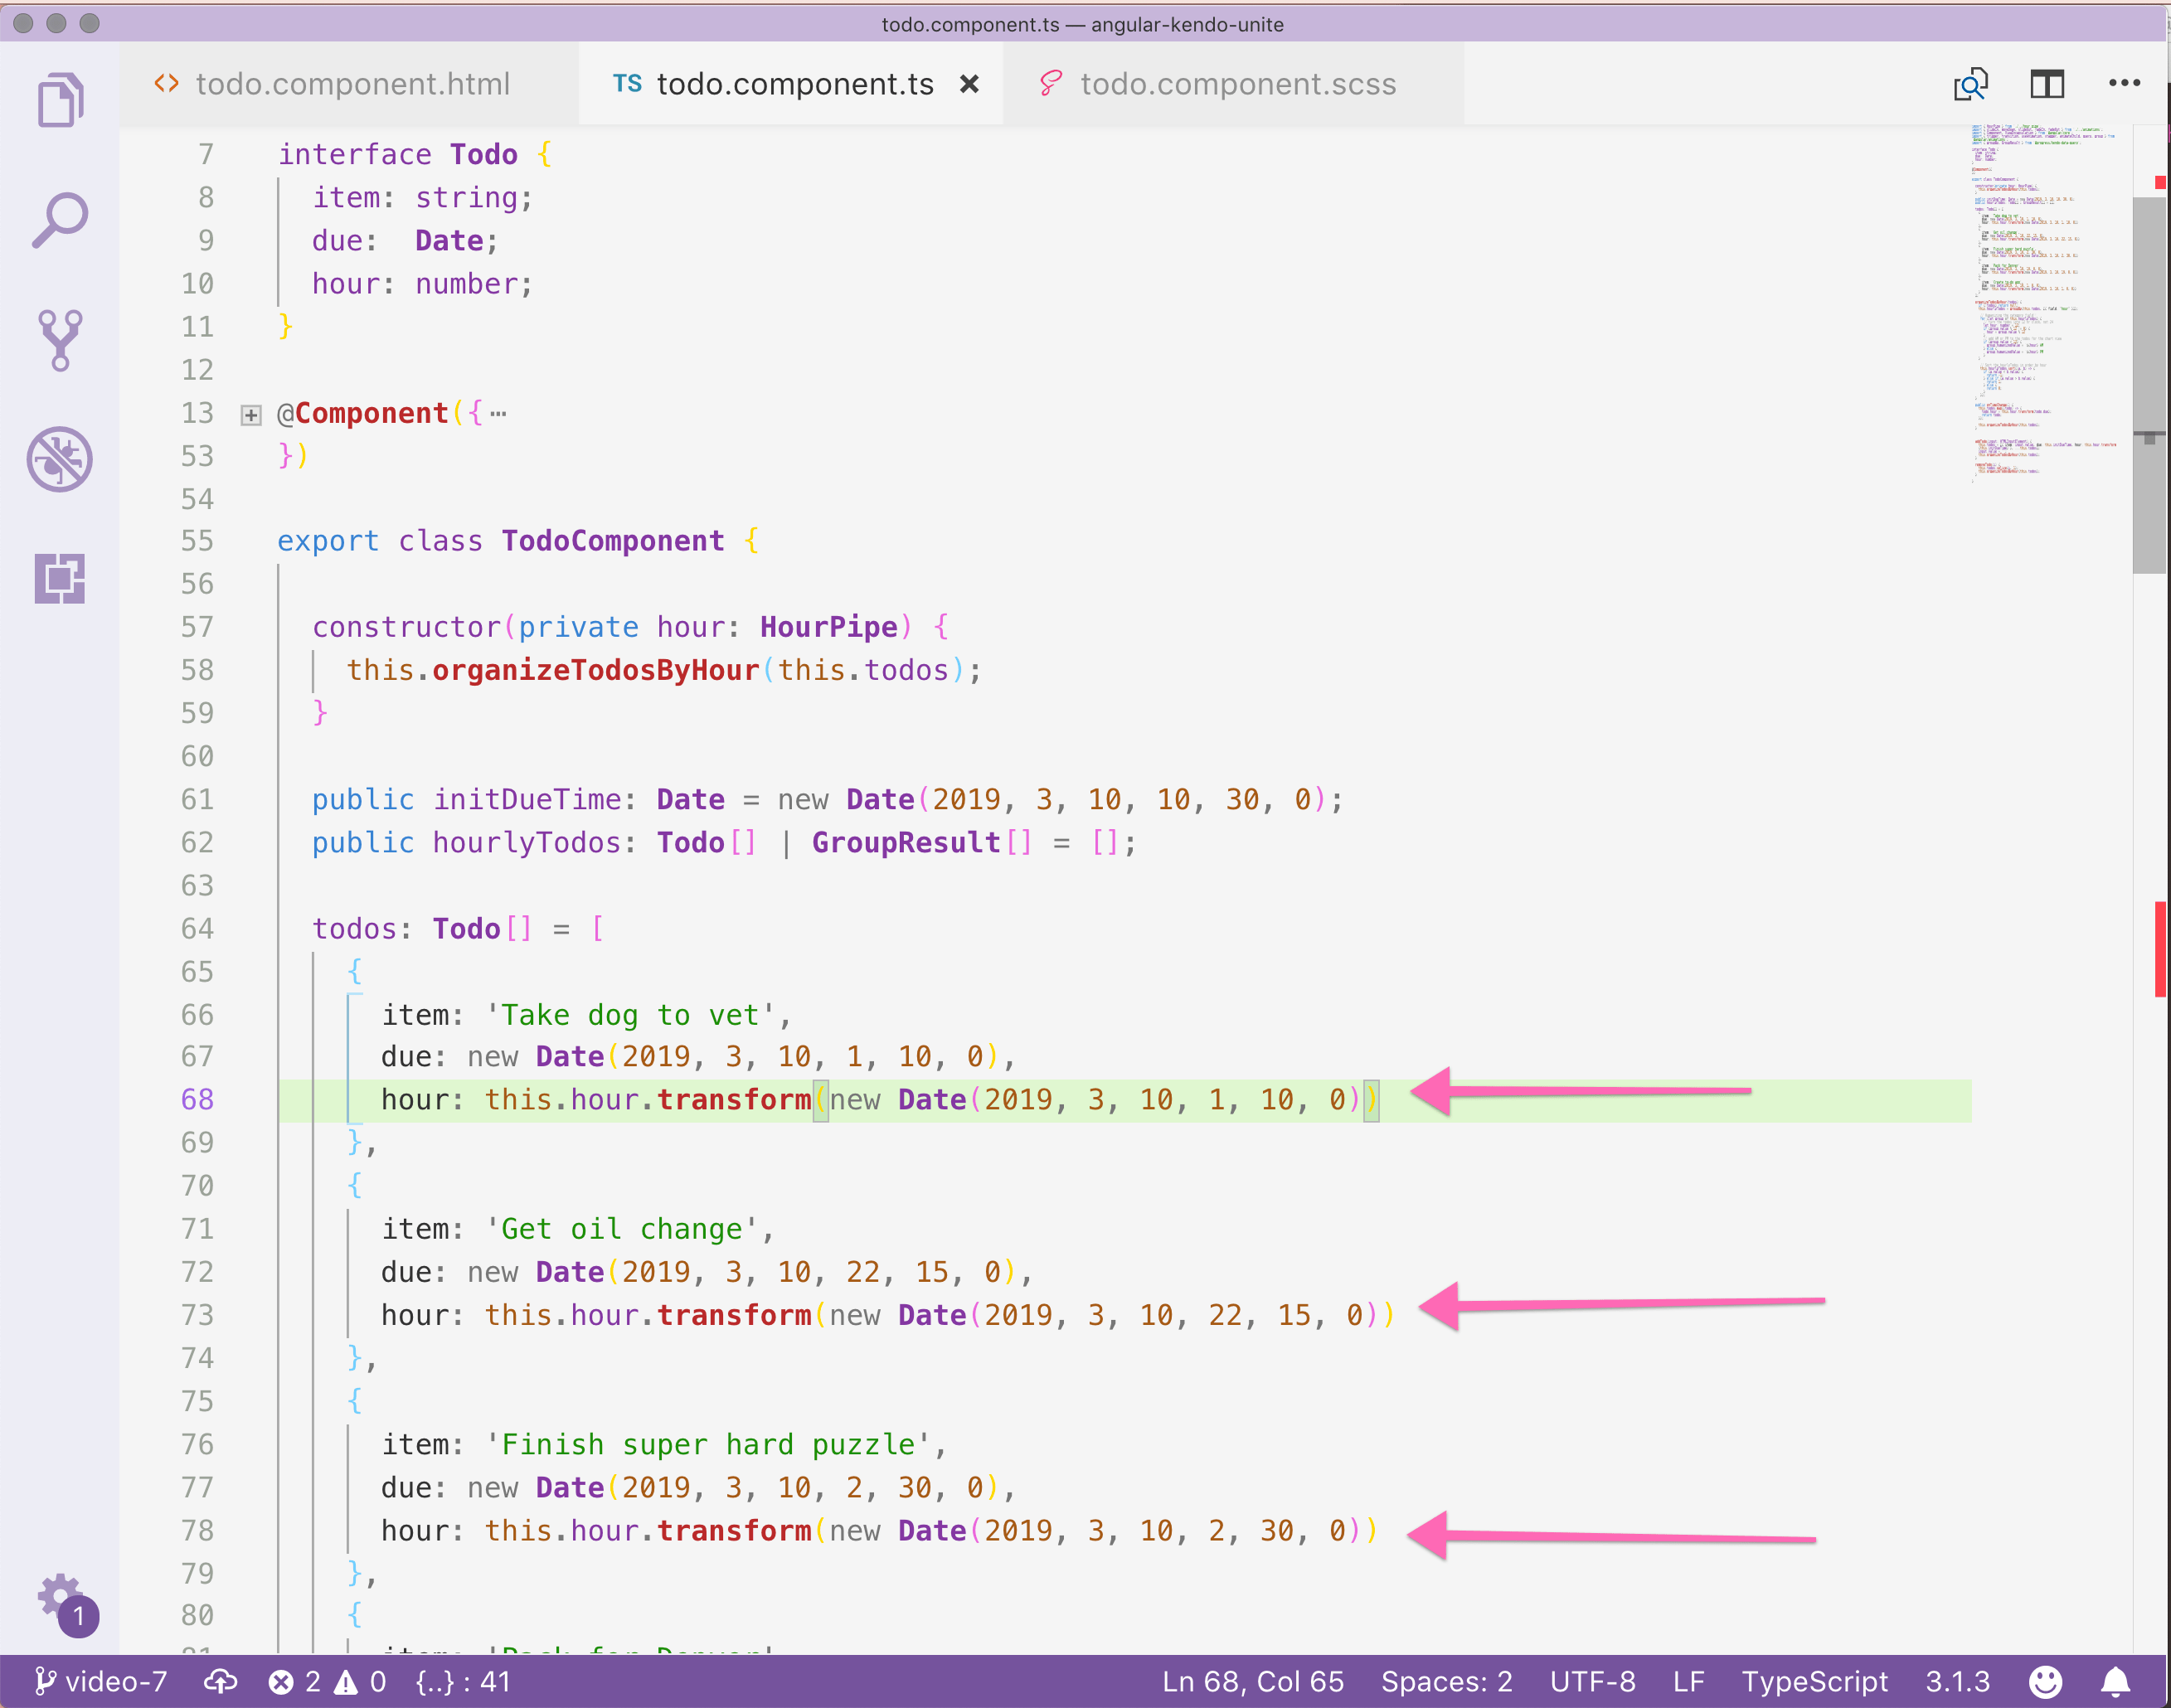The width and height of the screenshot is (2171, 1708).
Task: Open the Explorer files view
Action: click(x=60, y=100)
